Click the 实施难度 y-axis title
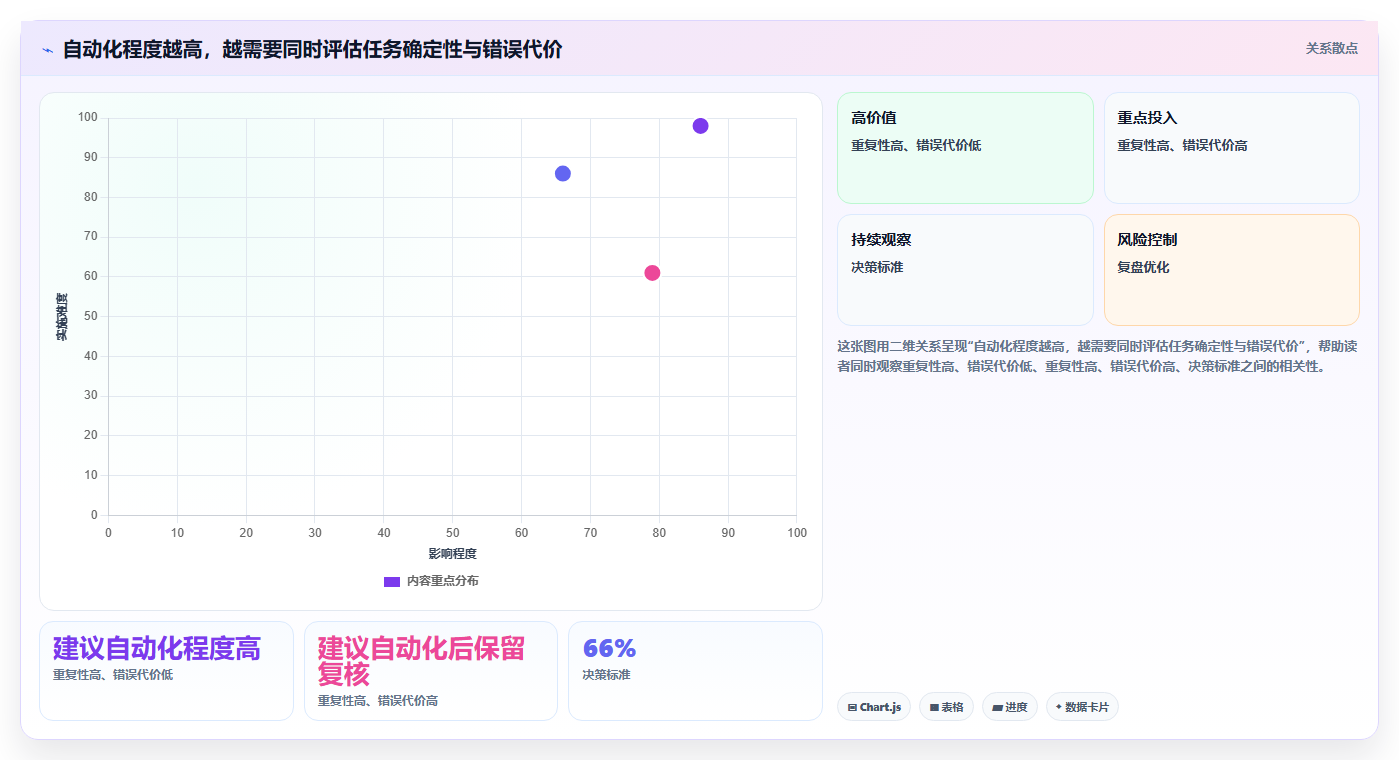Image resolution: width=1399 pixels, height=760 pixels. tap(62, 317)
